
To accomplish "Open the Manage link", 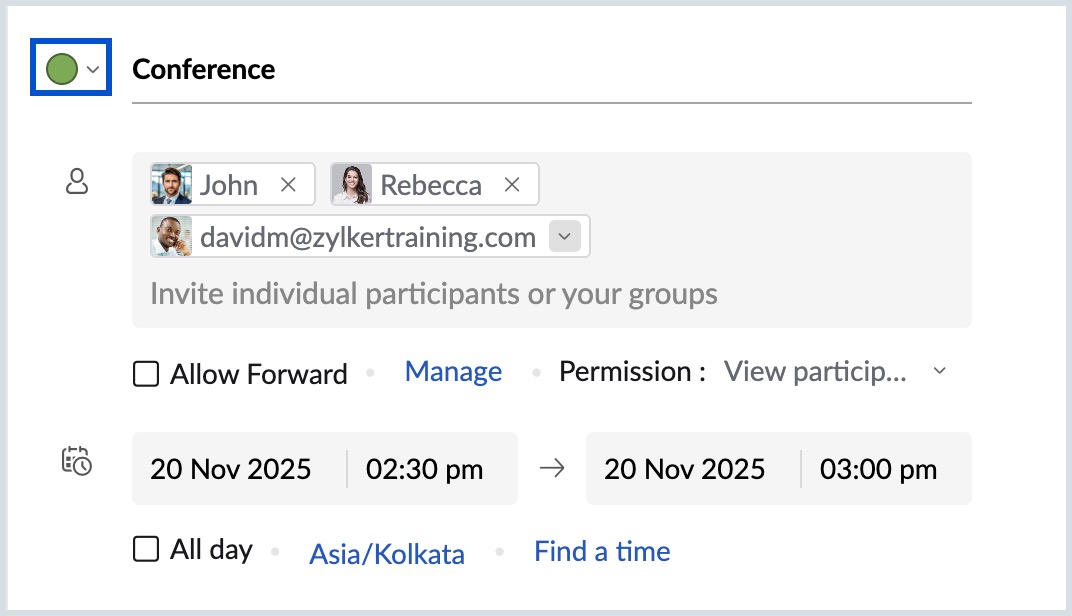I will (x=453, y=372).
